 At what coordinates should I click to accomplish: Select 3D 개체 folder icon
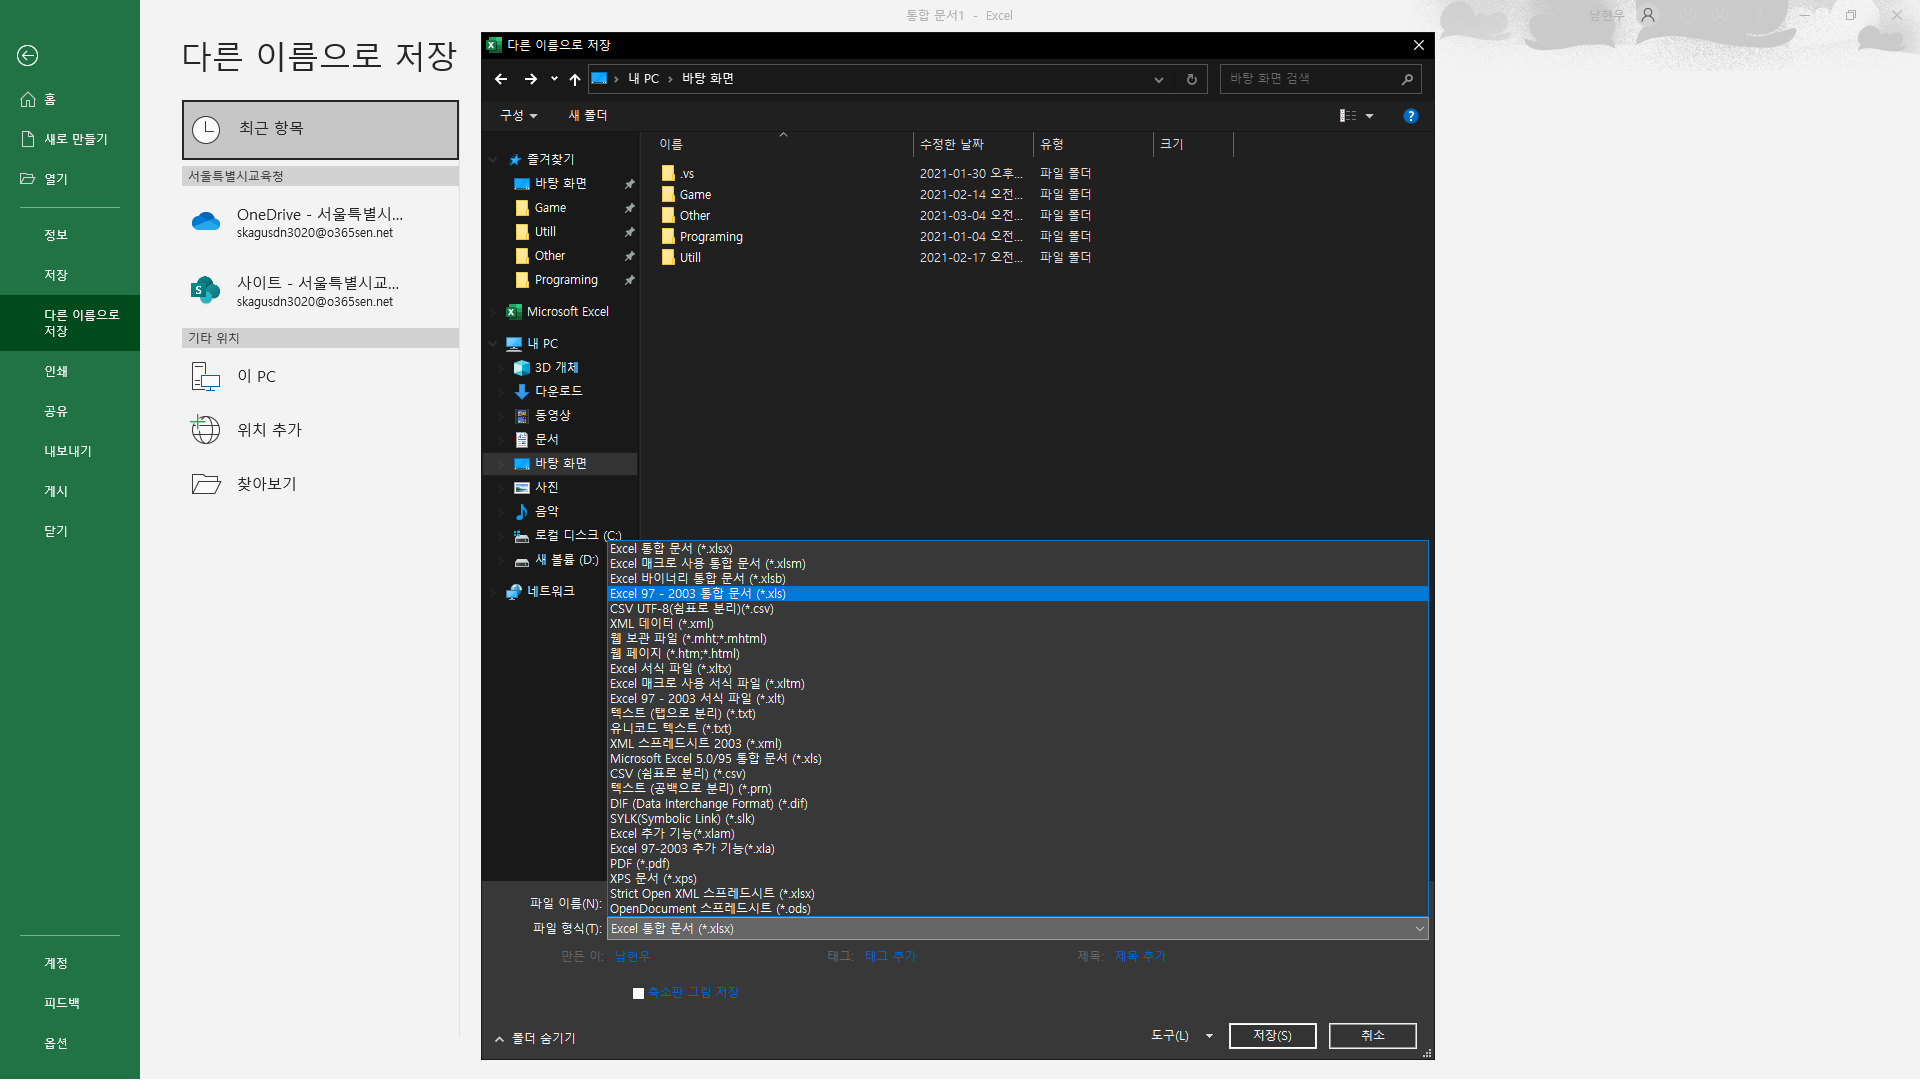click(x=521, y=368)
